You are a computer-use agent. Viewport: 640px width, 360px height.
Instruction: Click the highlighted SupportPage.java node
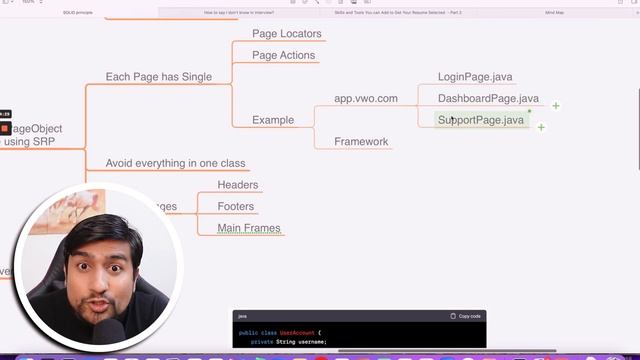coord(481,120)
